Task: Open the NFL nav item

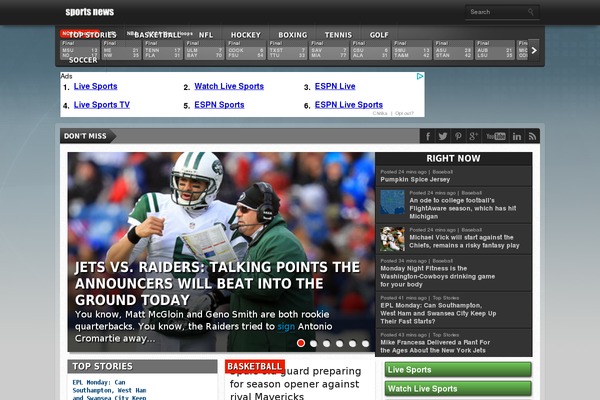Action: click(x=205, y=35)
